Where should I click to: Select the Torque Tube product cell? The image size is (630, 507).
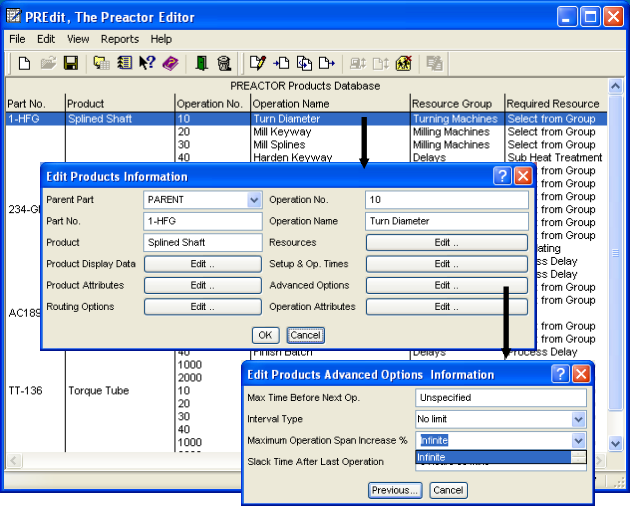98,390
